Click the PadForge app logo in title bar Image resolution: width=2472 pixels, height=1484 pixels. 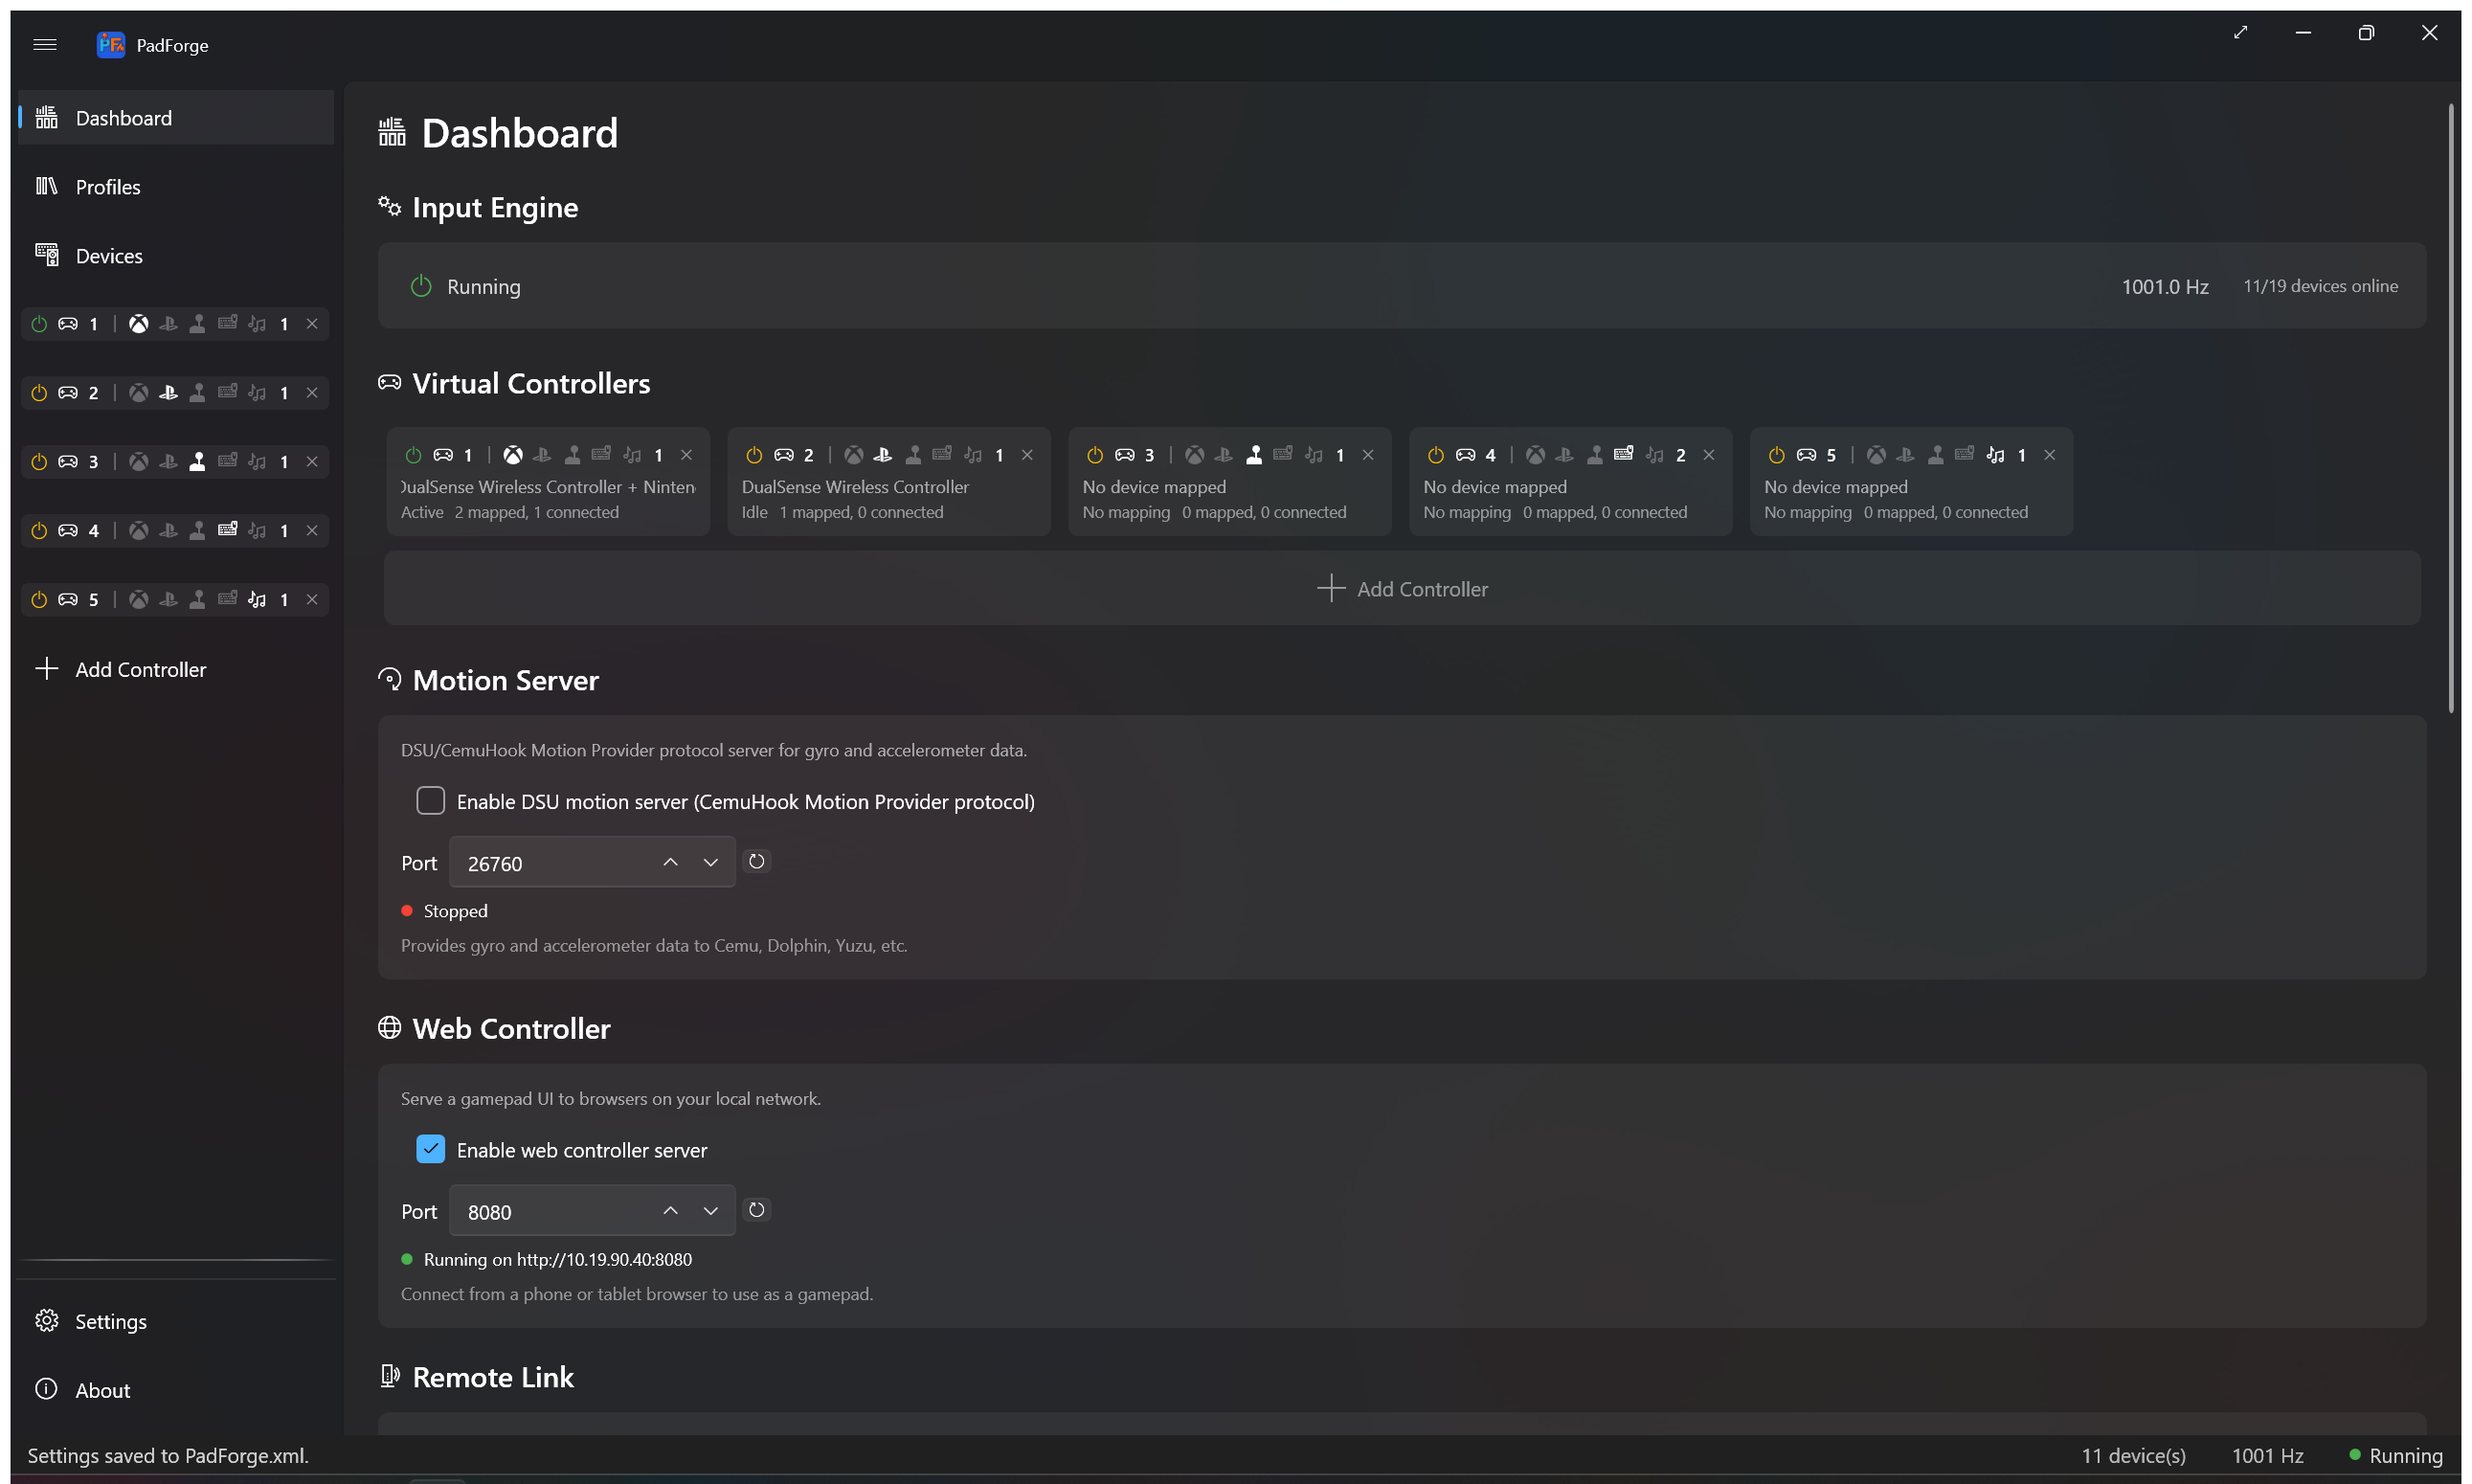(x=111, y=45)
